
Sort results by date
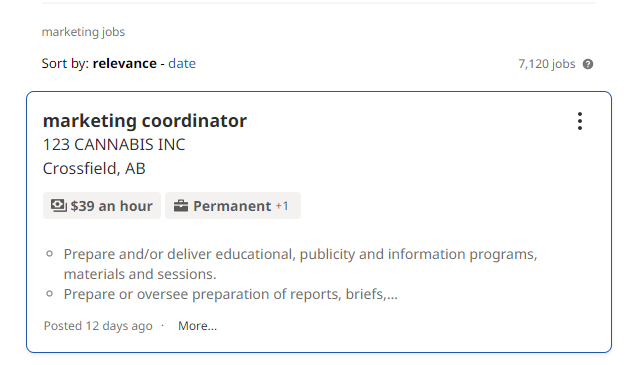tap(182, 63)
